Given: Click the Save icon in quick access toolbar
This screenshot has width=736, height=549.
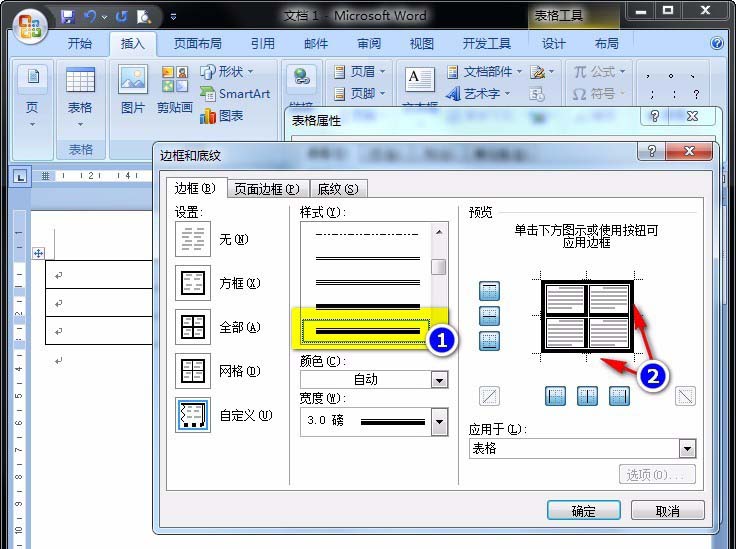Looking at the screenshot, I should [68, 16].
